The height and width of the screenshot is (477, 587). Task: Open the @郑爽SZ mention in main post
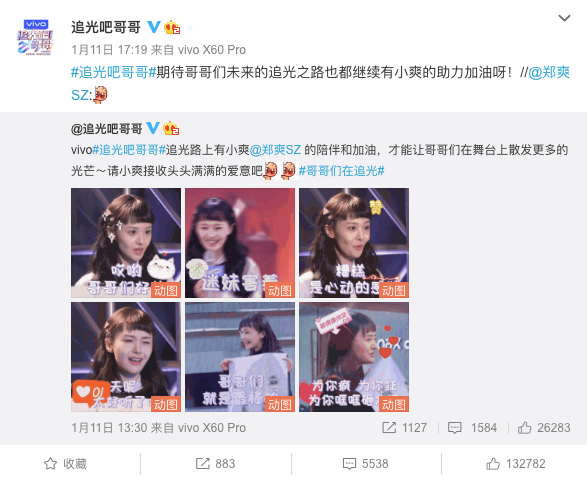[549, 72]
